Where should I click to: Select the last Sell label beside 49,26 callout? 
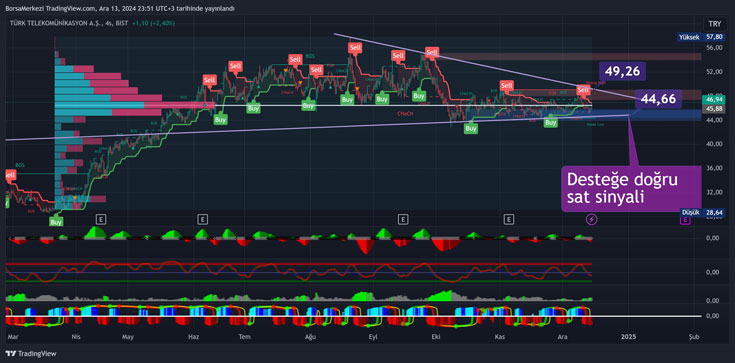pyautogui.click(x=584, y=90)
